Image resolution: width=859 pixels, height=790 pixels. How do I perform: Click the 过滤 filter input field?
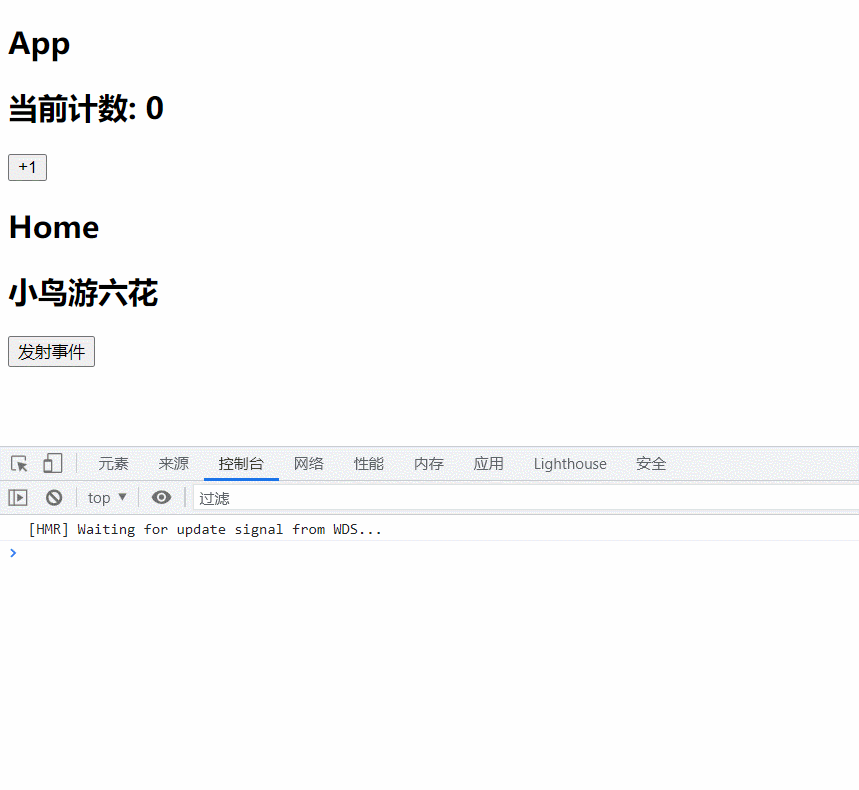pos(520,497)
